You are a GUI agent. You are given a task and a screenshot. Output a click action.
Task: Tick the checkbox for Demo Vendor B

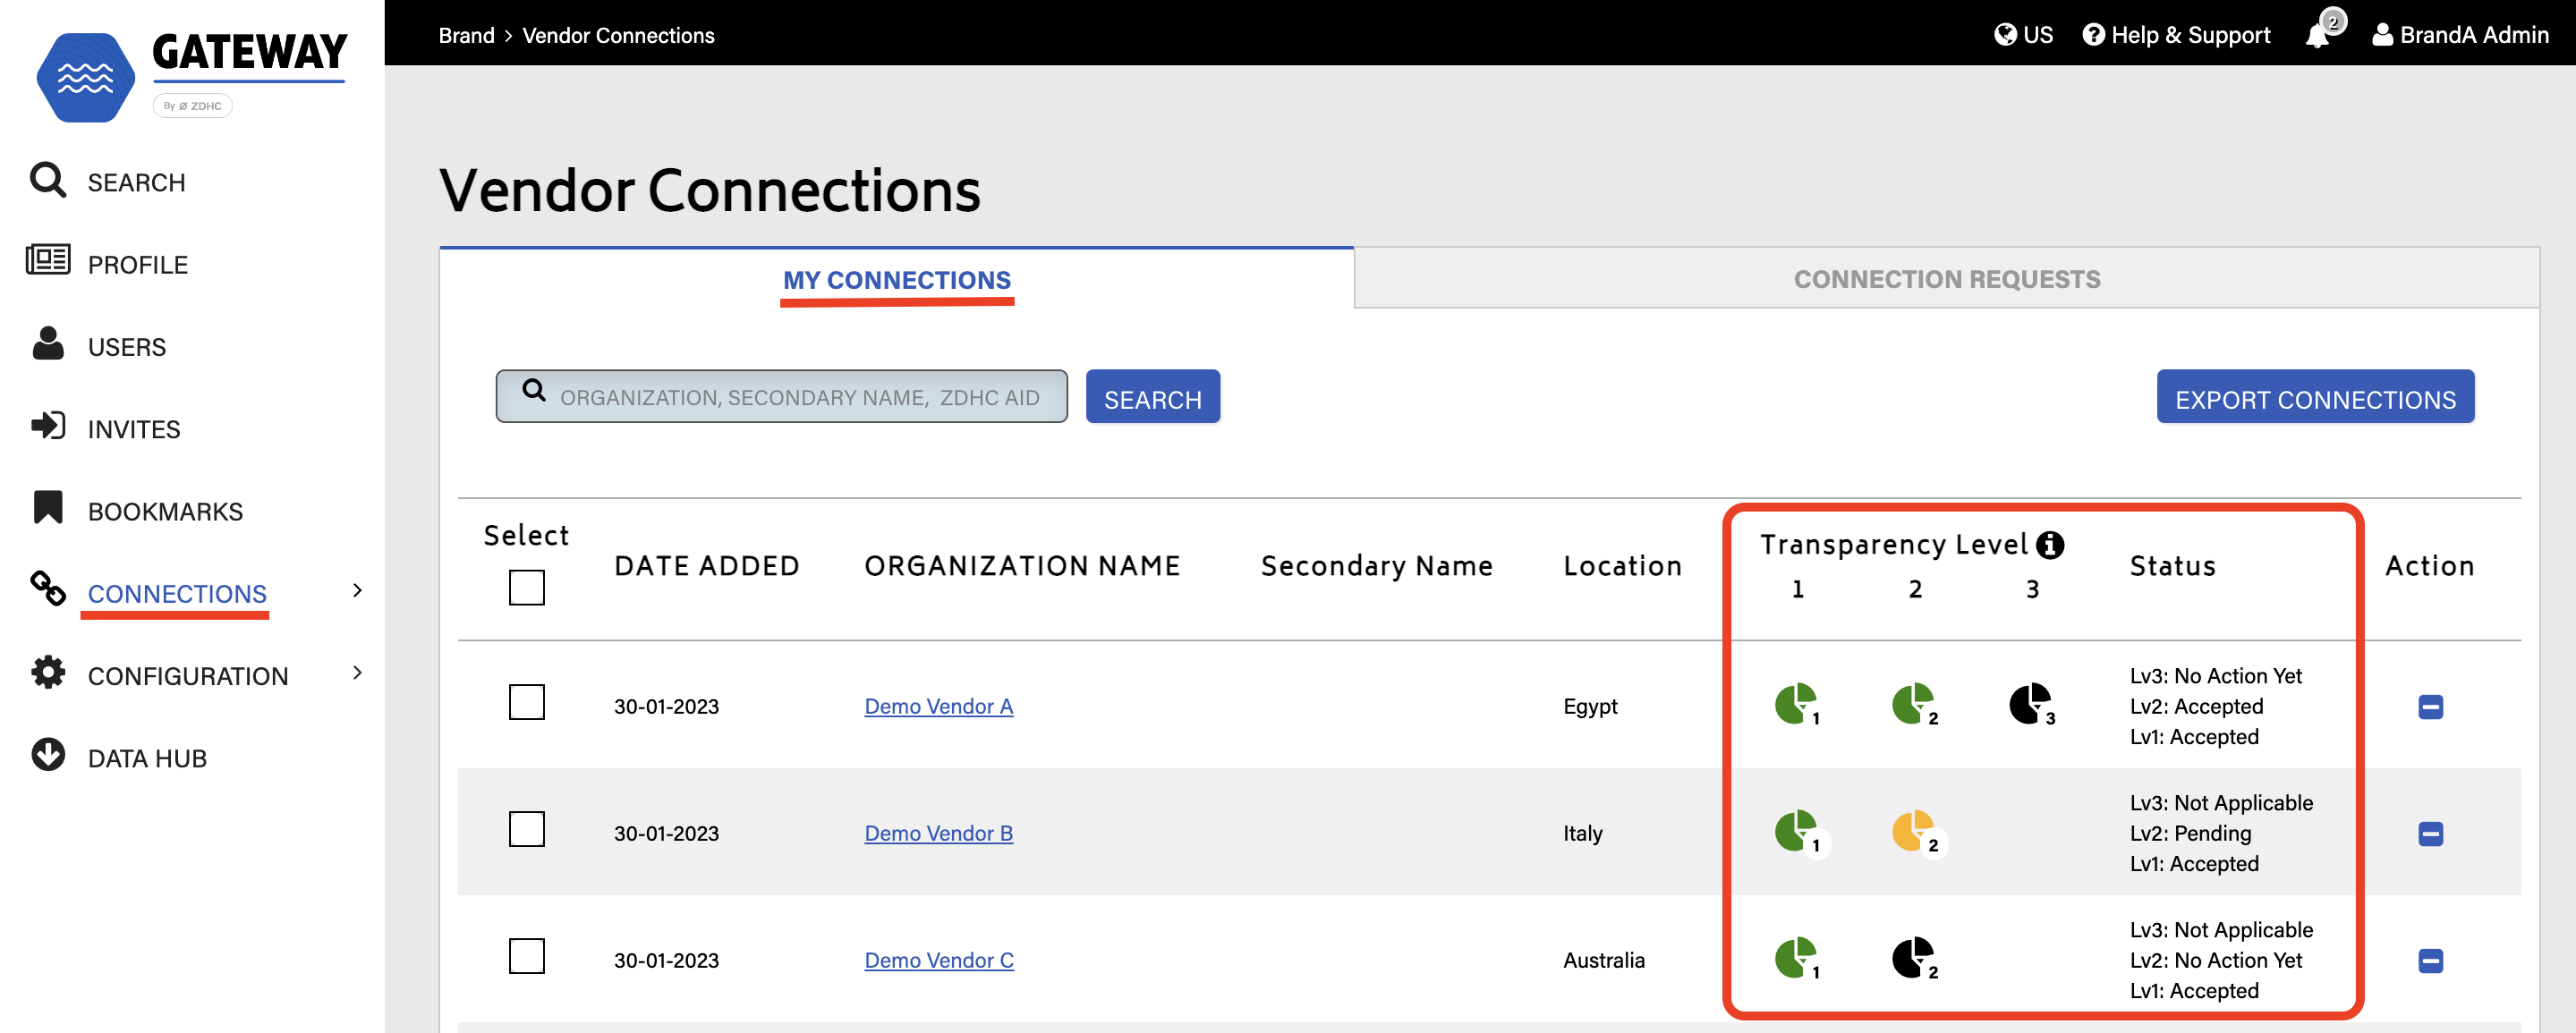click(526, 829)
